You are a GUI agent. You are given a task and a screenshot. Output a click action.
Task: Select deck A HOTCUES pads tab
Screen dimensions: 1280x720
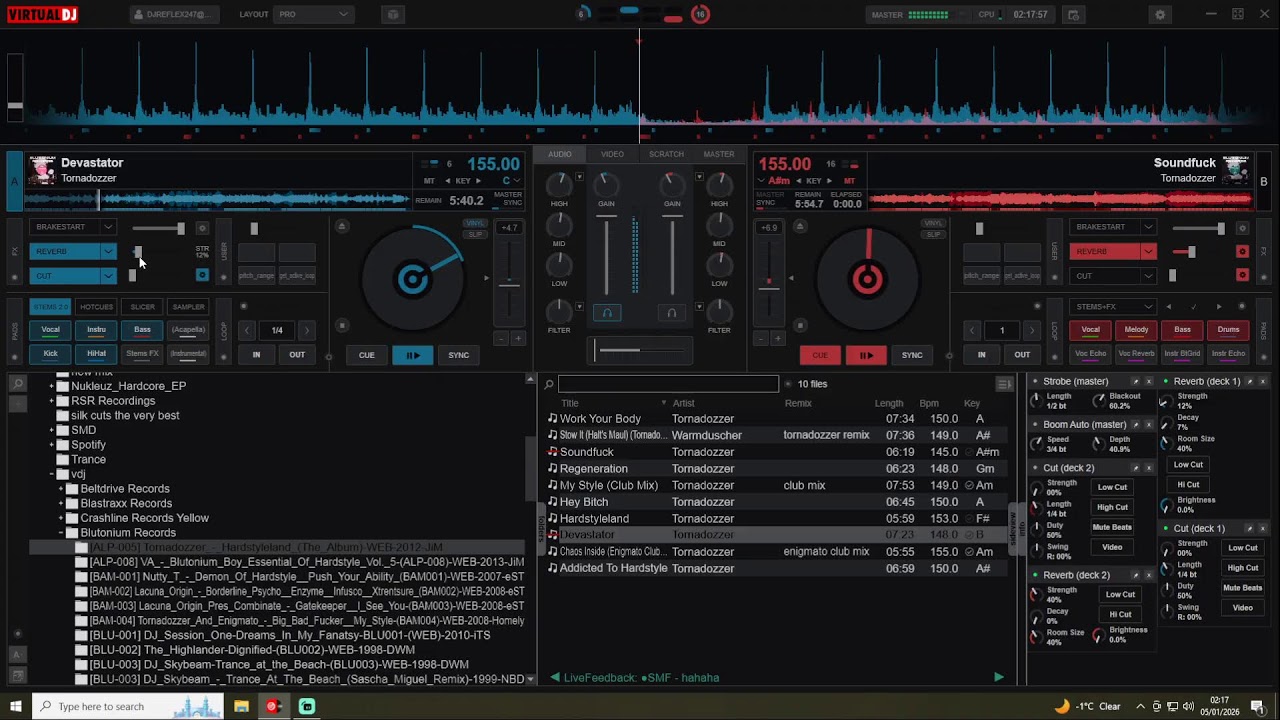coord(96,307)
